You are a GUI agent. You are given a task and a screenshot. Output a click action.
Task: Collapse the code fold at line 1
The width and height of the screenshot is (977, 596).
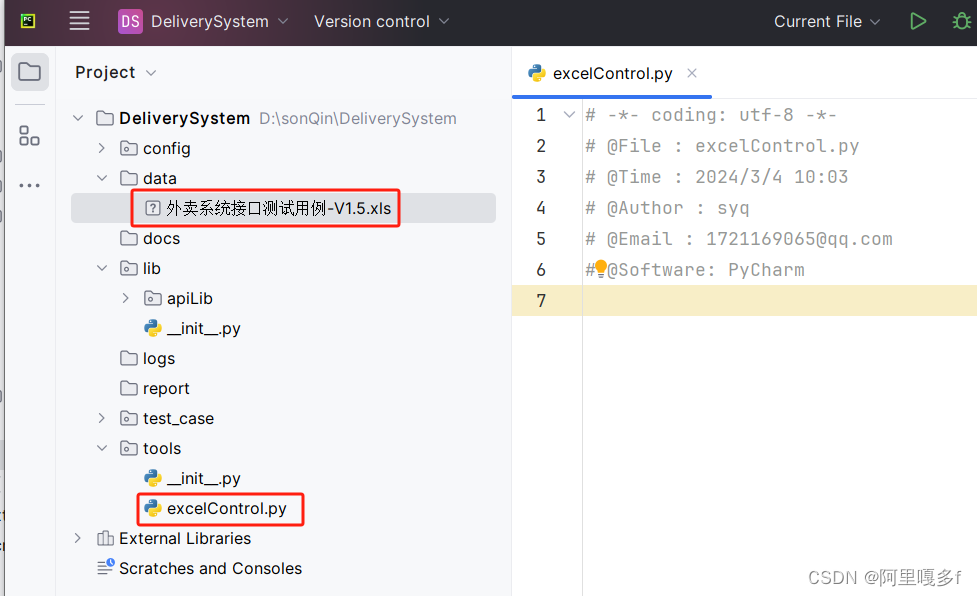[569, 114]
